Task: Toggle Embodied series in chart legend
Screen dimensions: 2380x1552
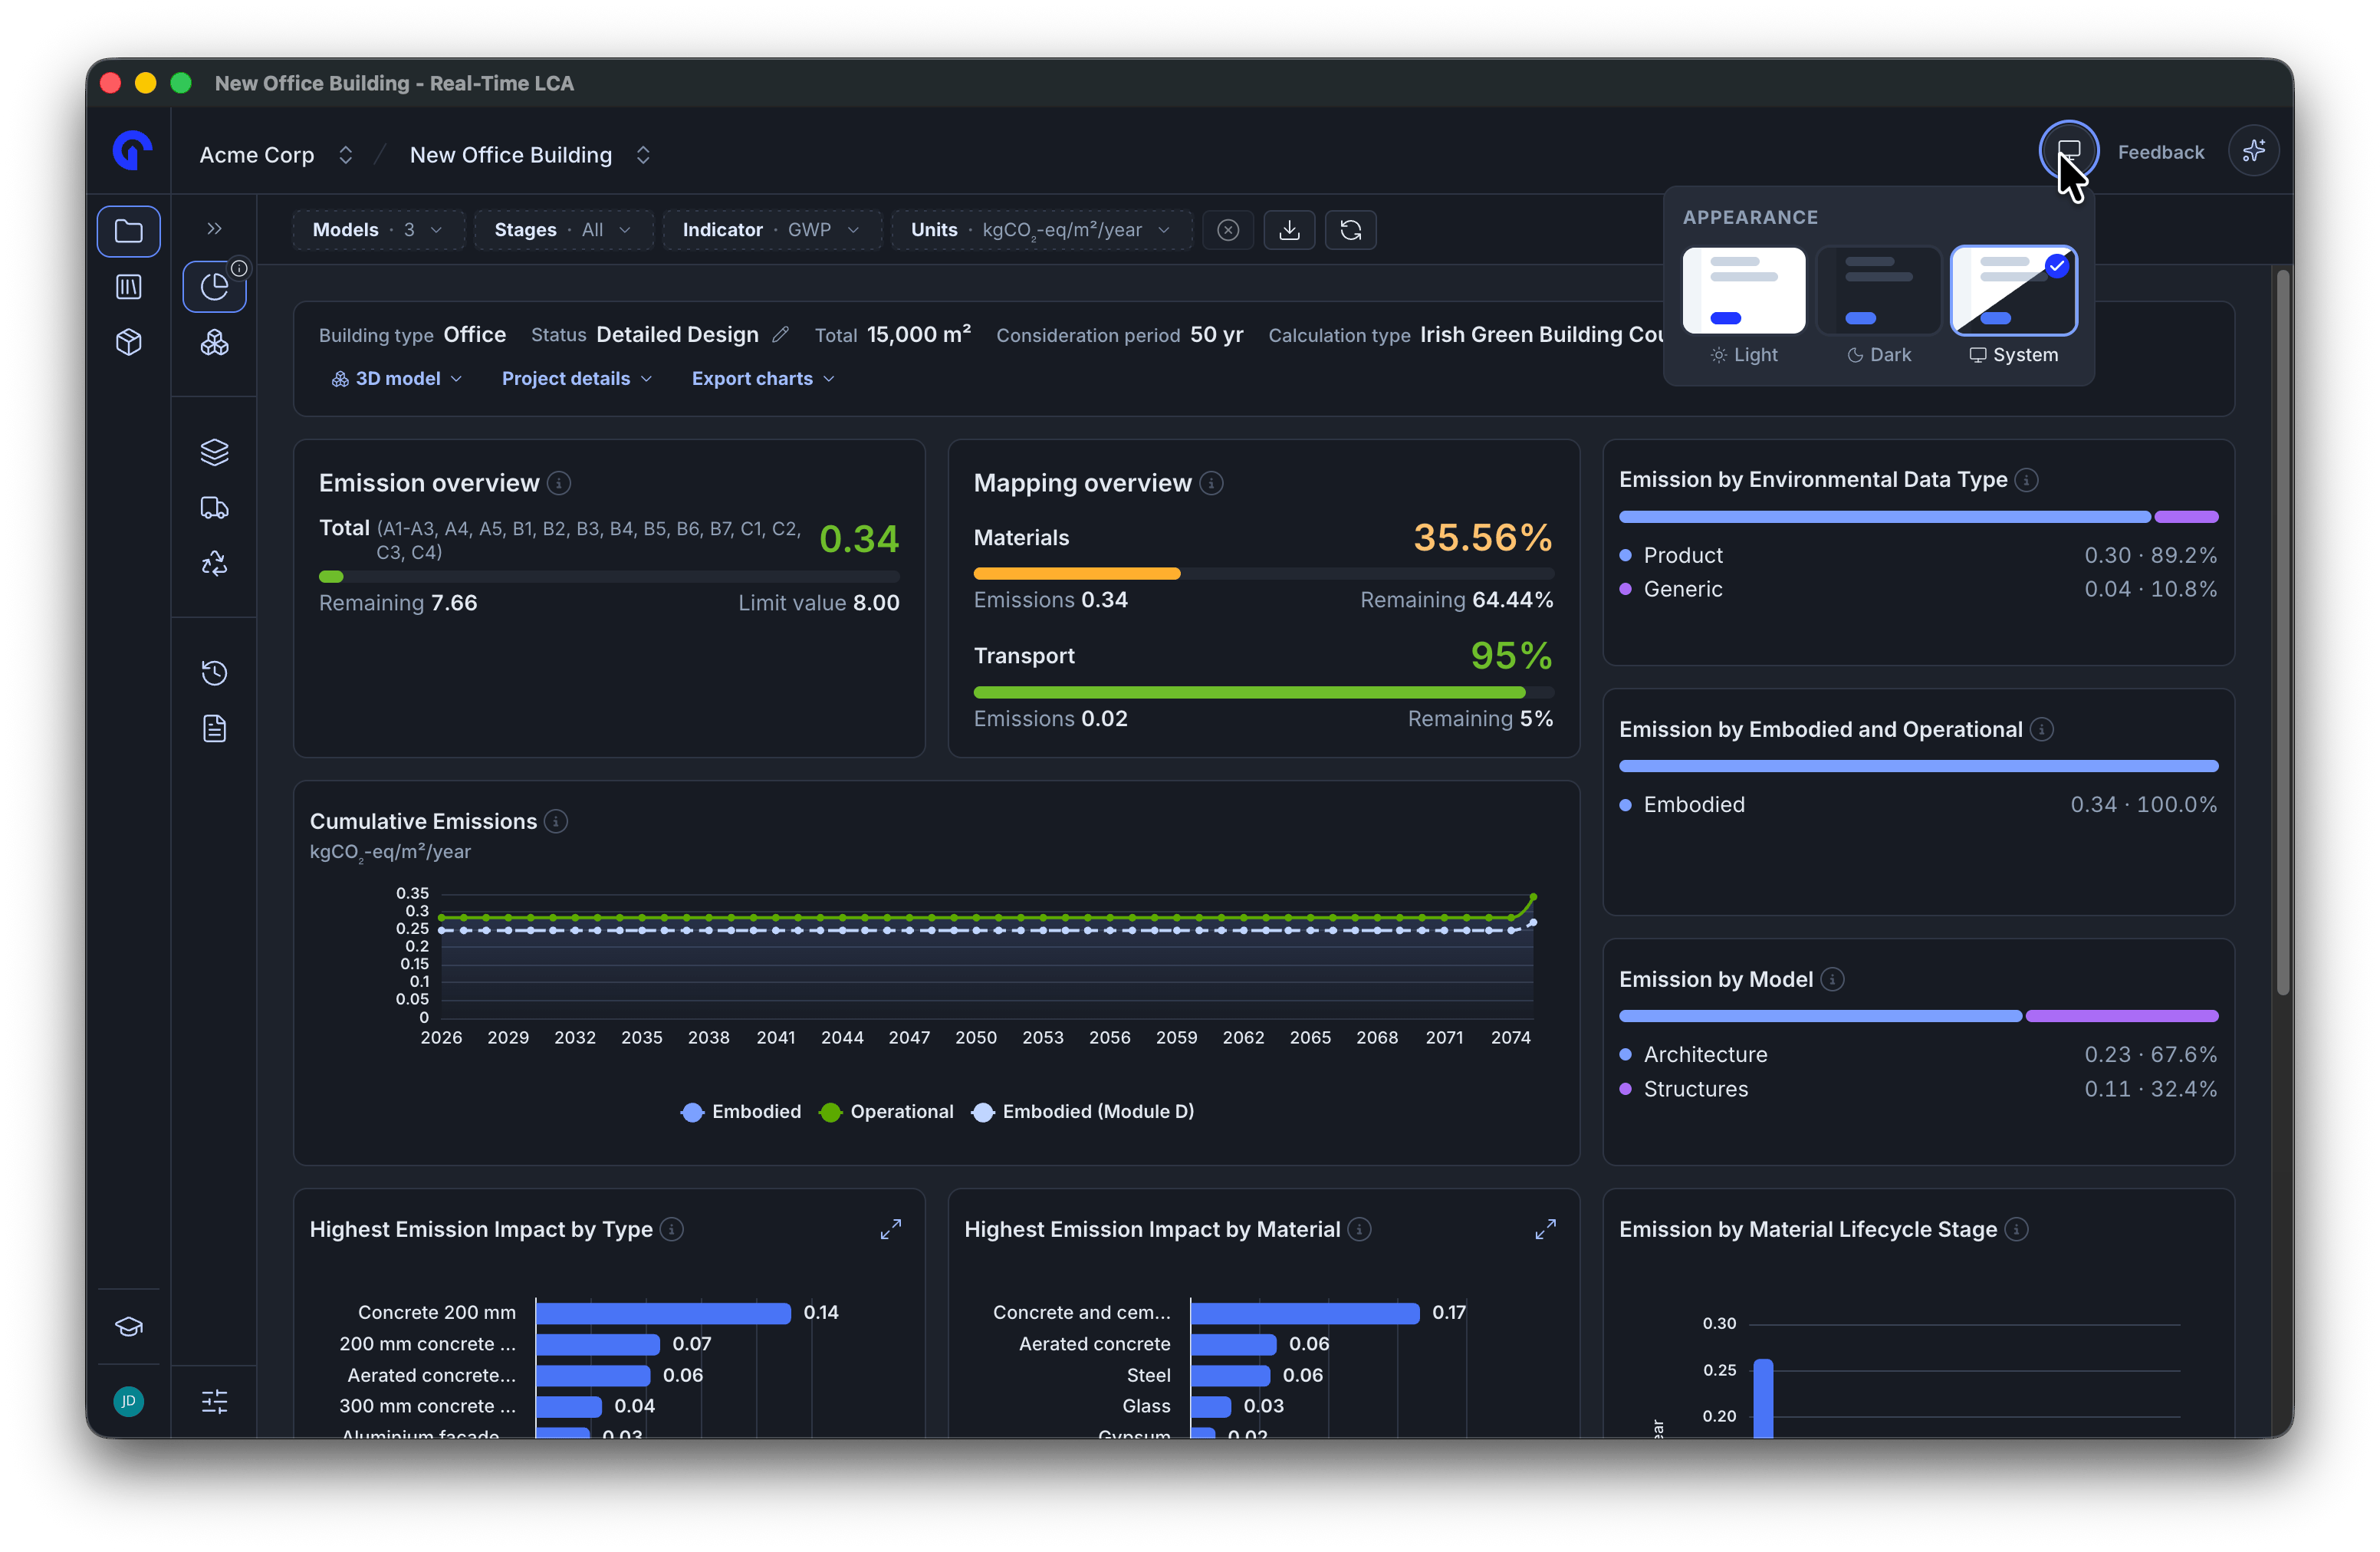Action: click(x=740, y=1112)
